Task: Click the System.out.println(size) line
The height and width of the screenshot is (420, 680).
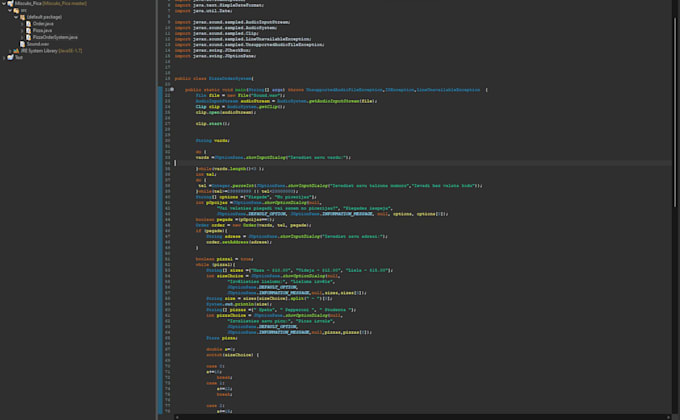Action: tap(239, 304)
